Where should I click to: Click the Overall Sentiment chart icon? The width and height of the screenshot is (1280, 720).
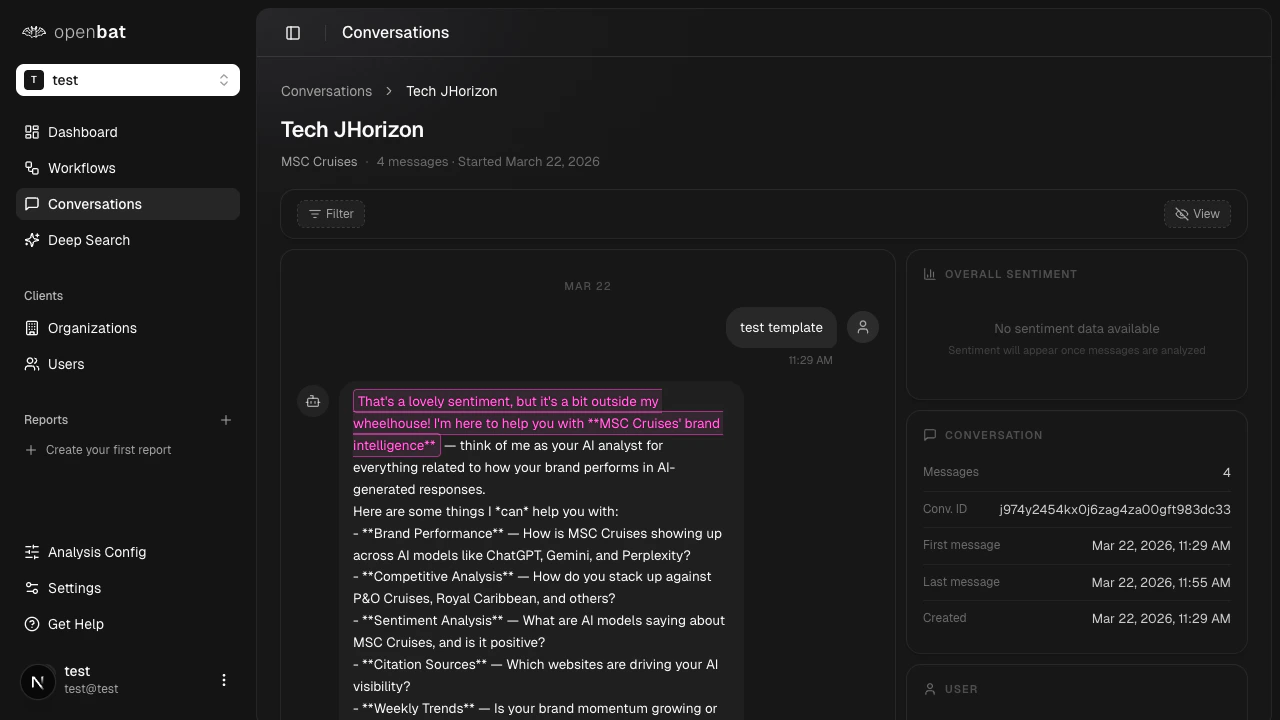point(930,274)
